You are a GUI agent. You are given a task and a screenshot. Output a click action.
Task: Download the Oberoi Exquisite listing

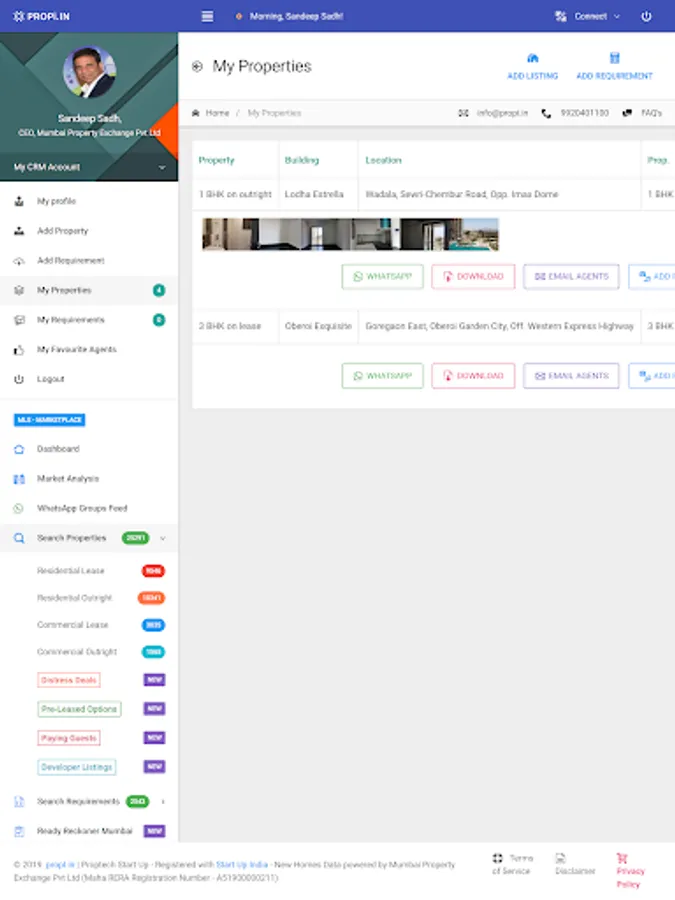[473, 375]
